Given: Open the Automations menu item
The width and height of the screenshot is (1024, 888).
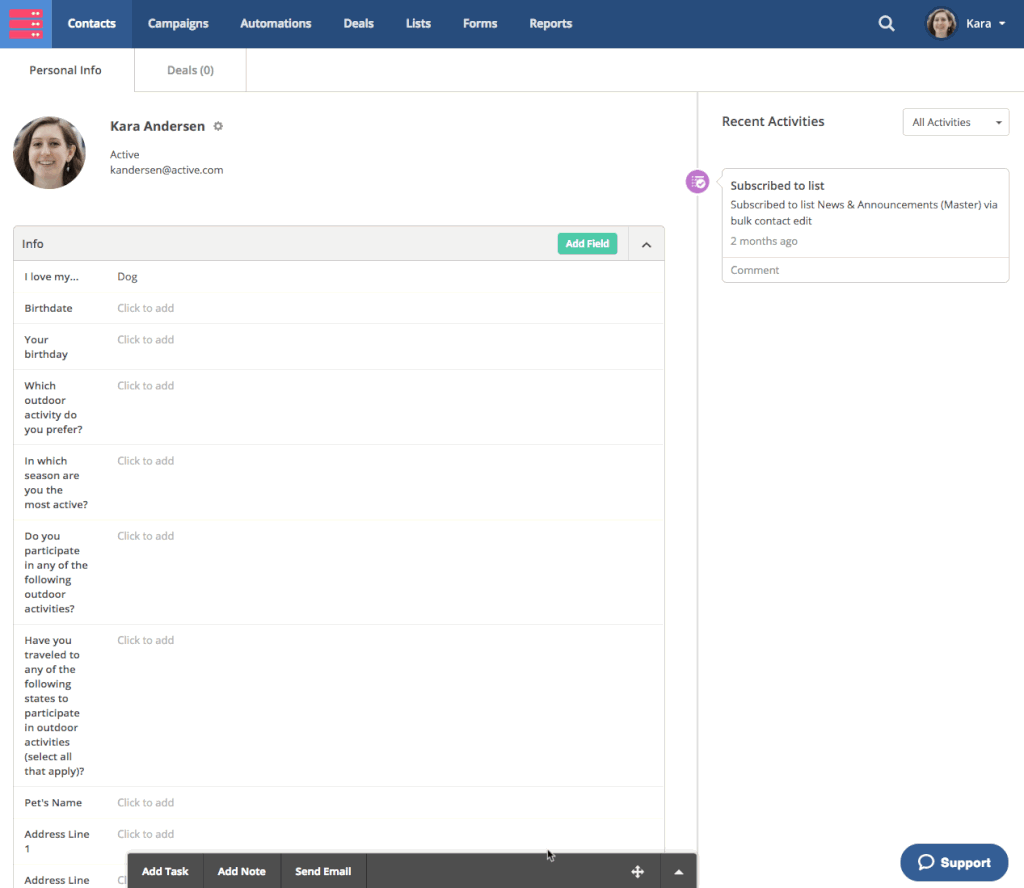Looking at the screenshot, I should click(x=276, y=24).
